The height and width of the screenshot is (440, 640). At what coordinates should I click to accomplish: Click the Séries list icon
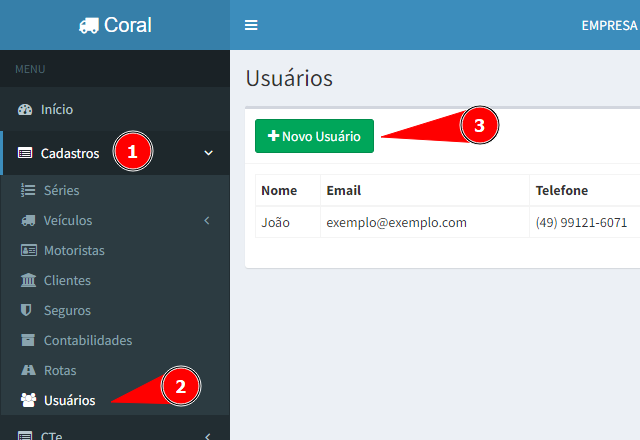coord(28,190)
